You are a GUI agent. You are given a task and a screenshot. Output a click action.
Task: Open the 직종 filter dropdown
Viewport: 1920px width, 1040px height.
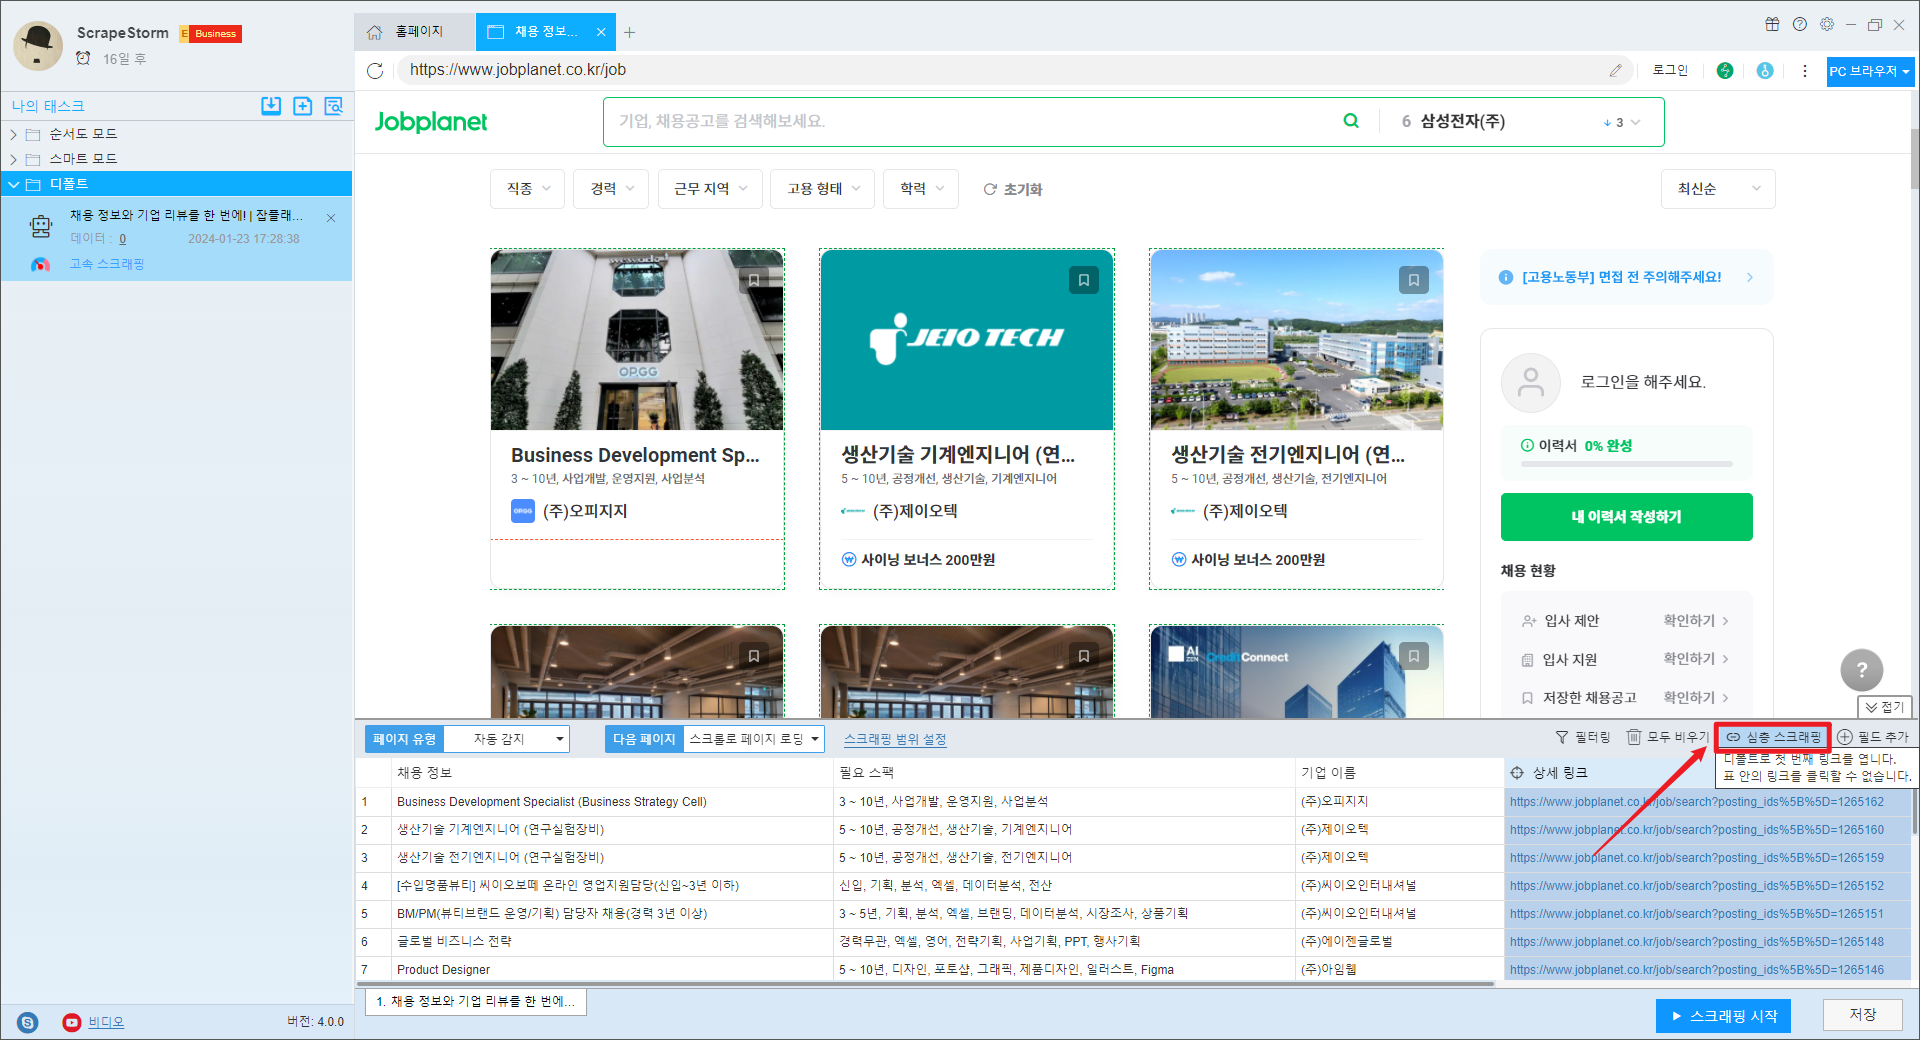tap(528, 189)
